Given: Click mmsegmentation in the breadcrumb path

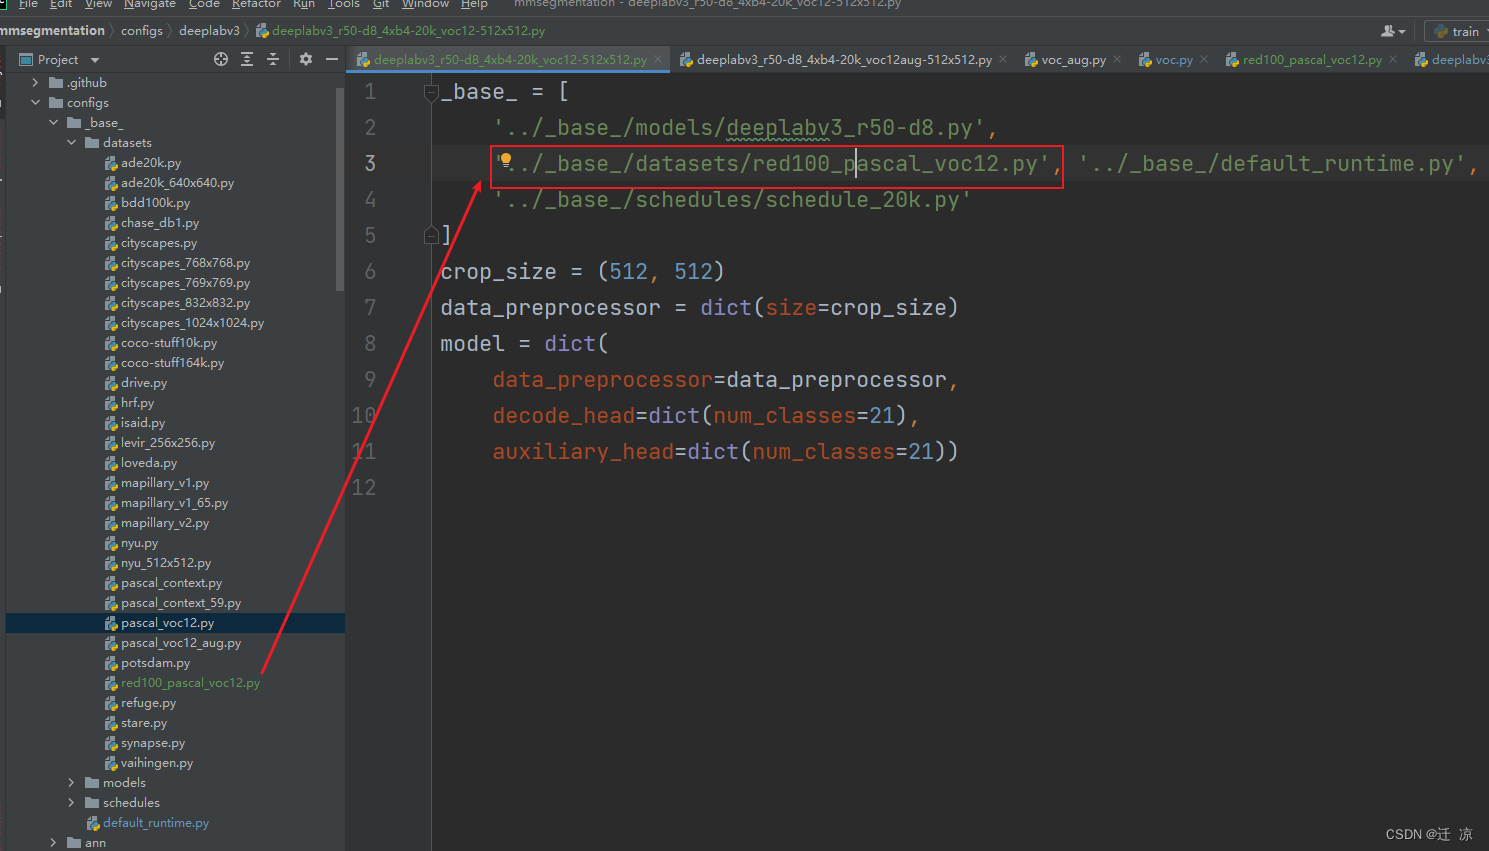Looking at the screenshot, I should click(x=52, y=31).
